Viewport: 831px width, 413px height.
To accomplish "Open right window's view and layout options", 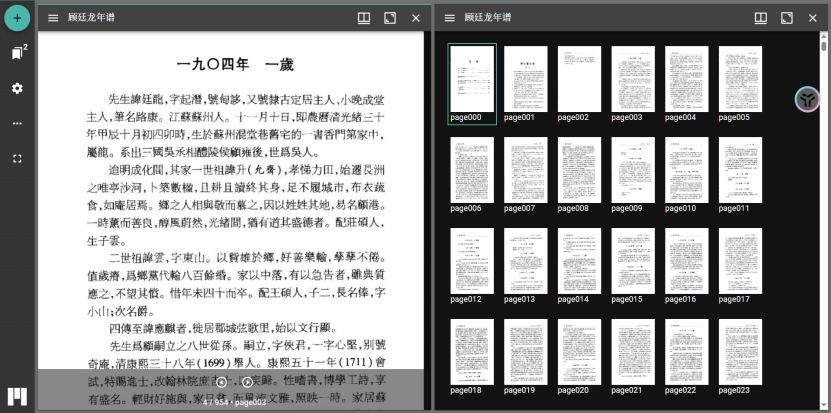I will pyautogui.click(x=761, y=18).
